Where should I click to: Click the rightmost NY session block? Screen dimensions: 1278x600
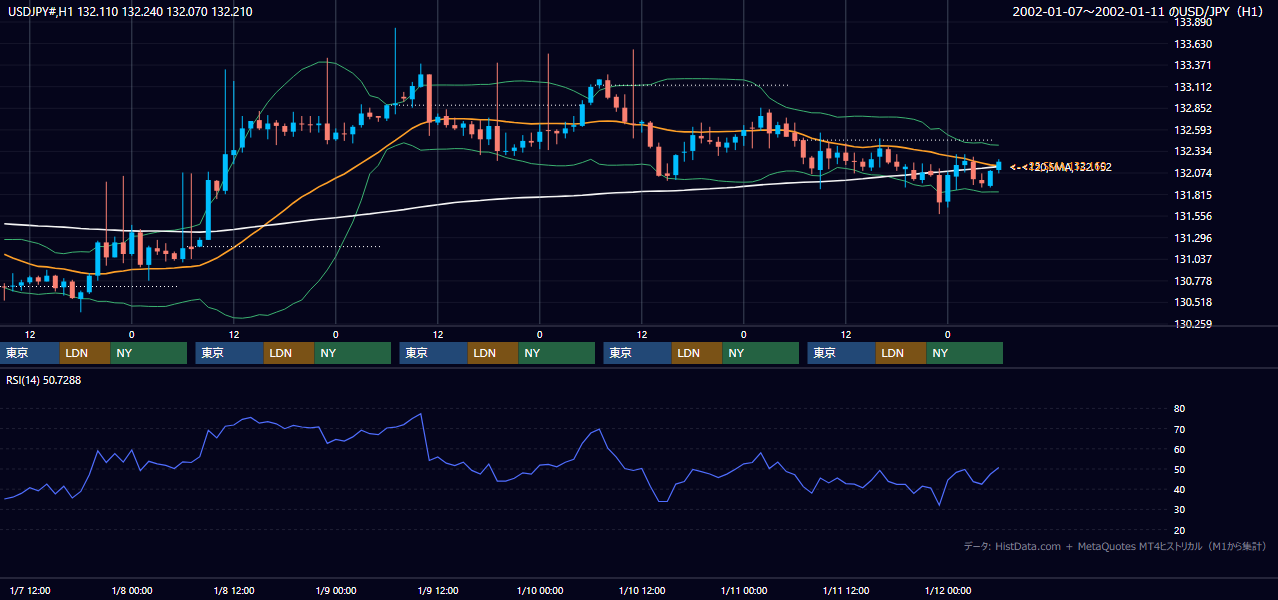click(x=964, y=353)
